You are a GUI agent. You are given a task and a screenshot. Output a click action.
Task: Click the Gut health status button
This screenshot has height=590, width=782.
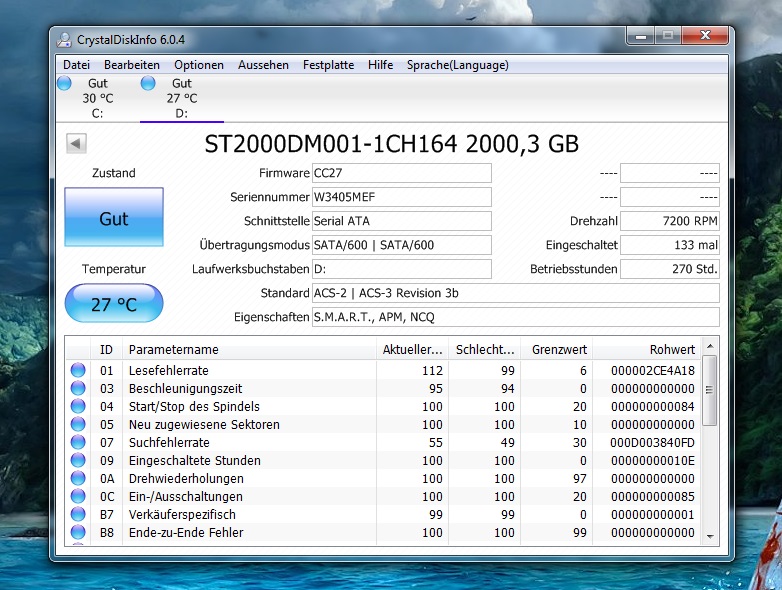pyautogui.click(x=114, y=217)
